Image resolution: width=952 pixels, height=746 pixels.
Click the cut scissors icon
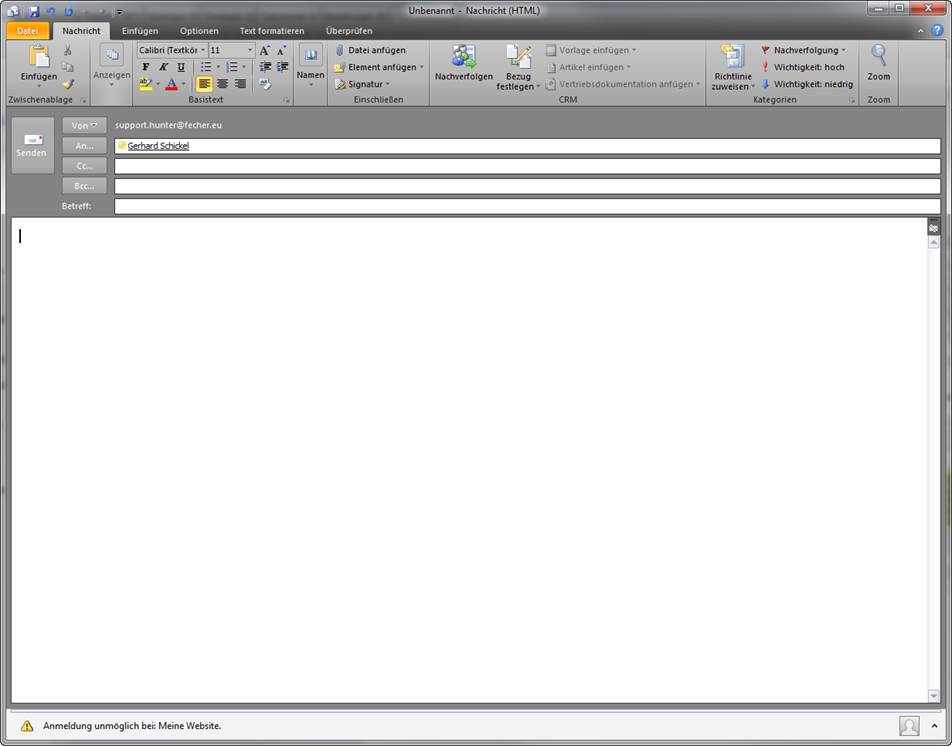pos(68,51)
